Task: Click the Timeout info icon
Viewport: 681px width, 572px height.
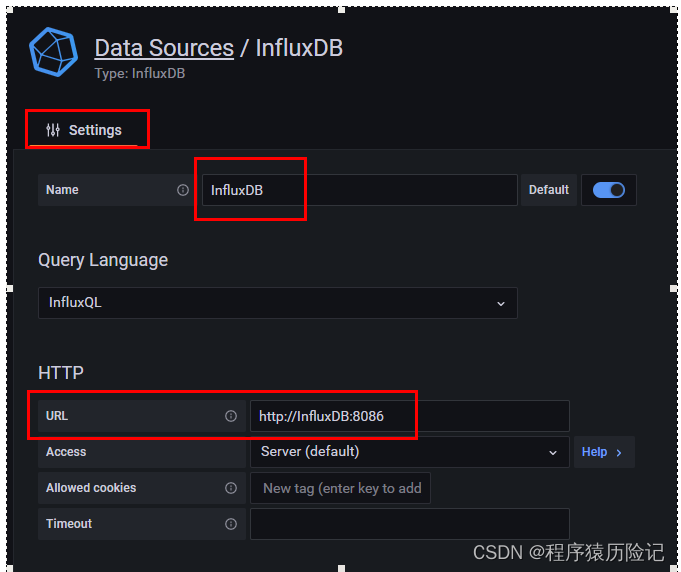Action: pos(231,524)
